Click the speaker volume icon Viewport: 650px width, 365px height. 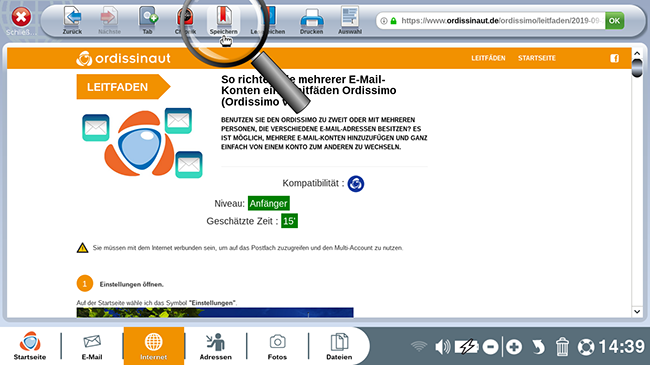point(442,347)
